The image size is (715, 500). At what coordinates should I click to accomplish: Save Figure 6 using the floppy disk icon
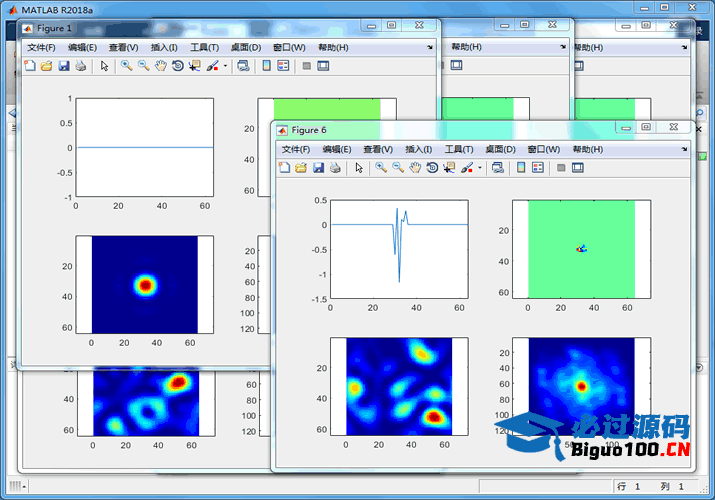318,168
